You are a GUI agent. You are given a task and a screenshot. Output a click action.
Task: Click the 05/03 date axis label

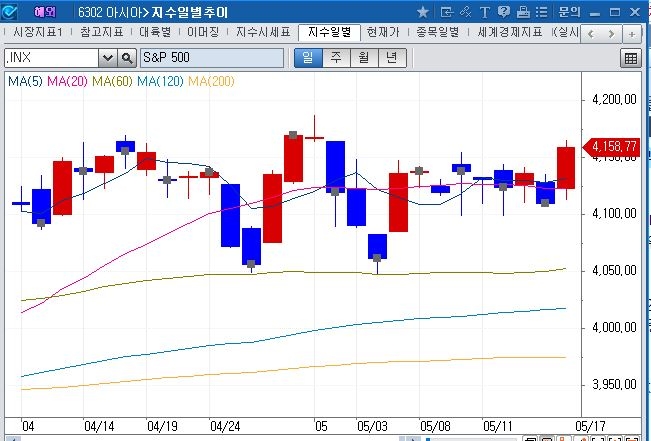372,426
